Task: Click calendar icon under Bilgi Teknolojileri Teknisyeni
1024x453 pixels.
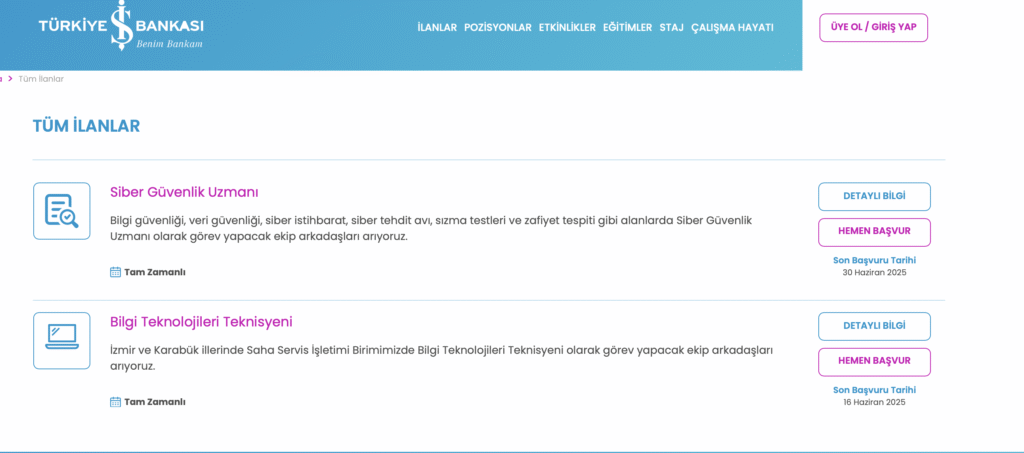Action: [115, 402]
